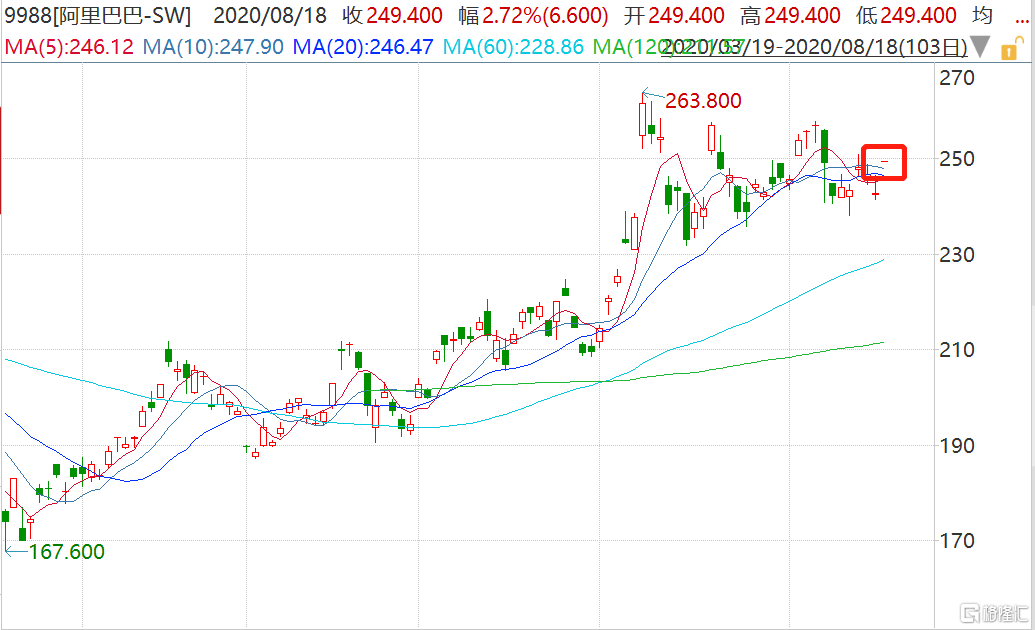This screenshot has height=630, width=1035.
Task: Open the gray triangle dropdown beside date range
Action: 982,47
